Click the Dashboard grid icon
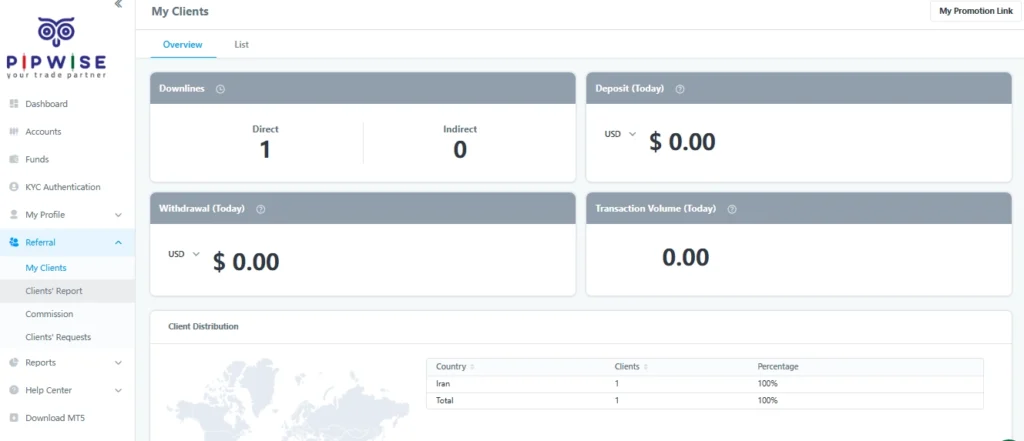Viewport: 1024px width, 441px height. (14, 104)
